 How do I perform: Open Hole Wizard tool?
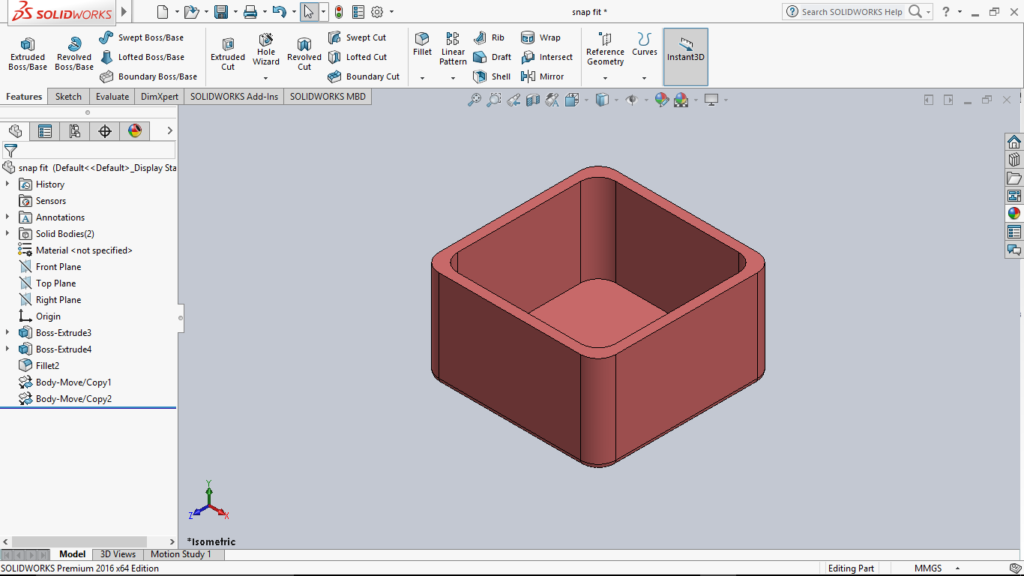(x=266, y=49)
